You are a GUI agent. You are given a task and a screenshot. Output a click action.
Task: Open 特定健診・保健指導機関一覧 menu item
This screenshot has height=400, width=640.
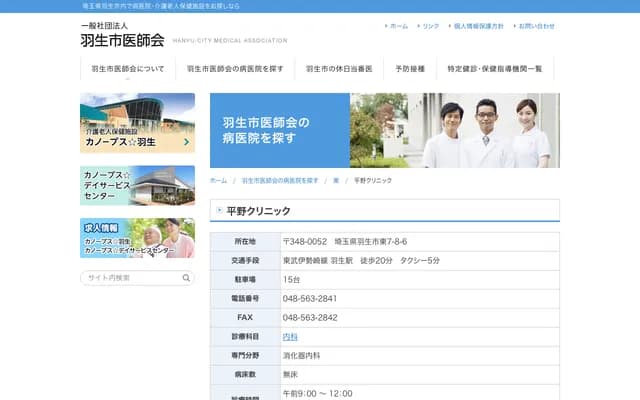point(494,69)
